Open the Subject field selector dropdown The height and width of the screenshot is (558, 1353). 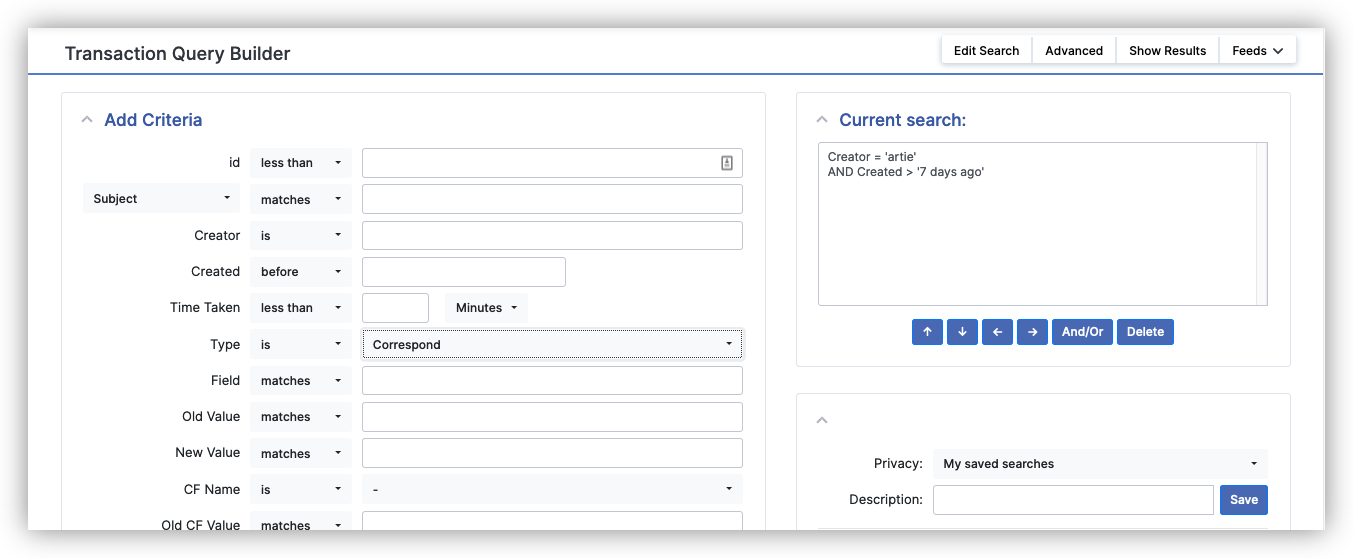(161, 199)
